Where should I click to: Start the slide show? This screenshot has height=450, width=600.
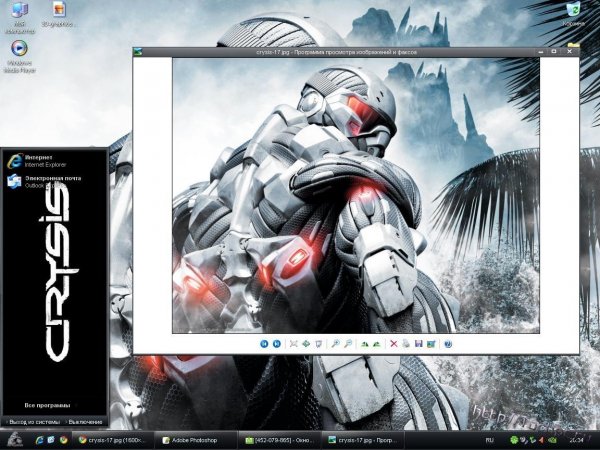(318, 344)
